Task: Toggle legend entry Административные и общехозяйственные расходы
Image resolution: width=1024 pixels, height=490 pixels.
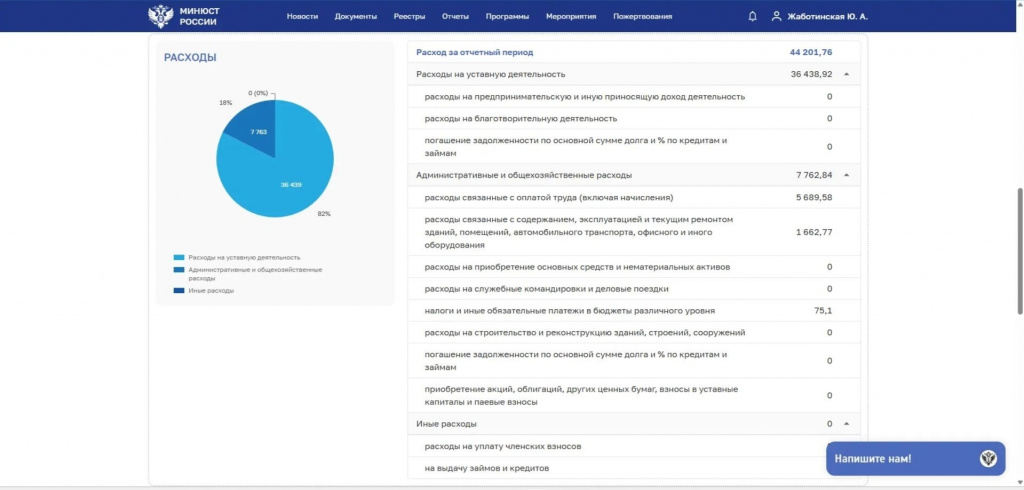Action: coord(248,274)
